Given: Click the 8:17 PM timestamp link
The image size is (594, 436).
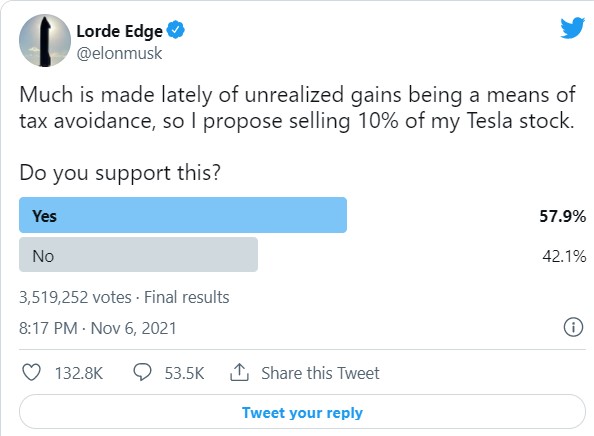Looking at the screenshot, I should (x=48, y=328).
